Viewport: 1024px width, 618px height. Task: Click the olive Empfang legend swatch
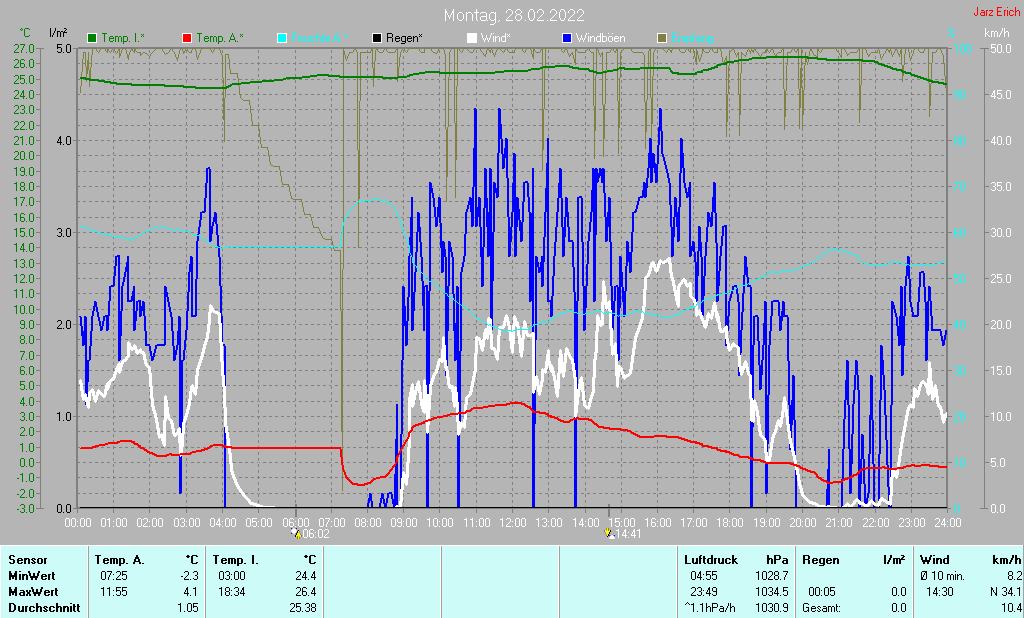pyautogui.click(x=661, y=38)
